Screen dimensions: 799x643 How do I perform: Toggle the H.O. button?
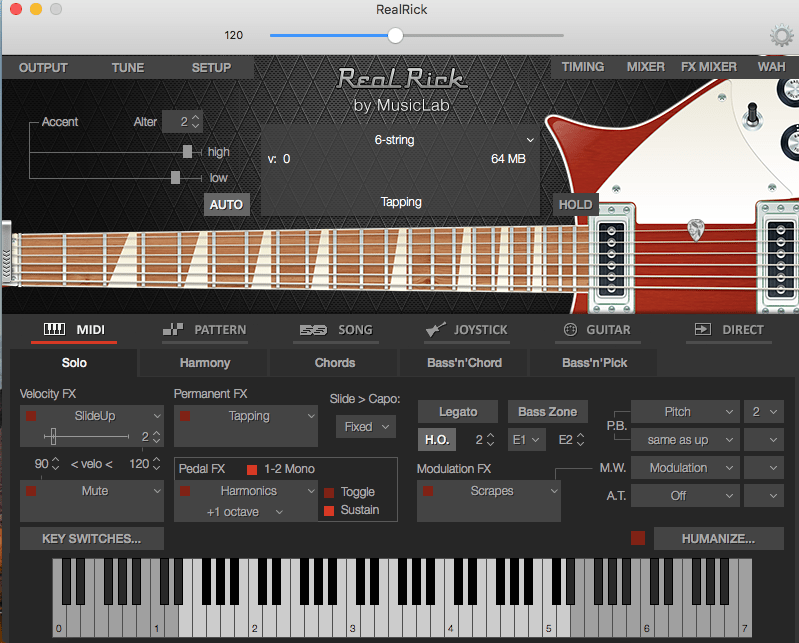[x=437, y=440]
